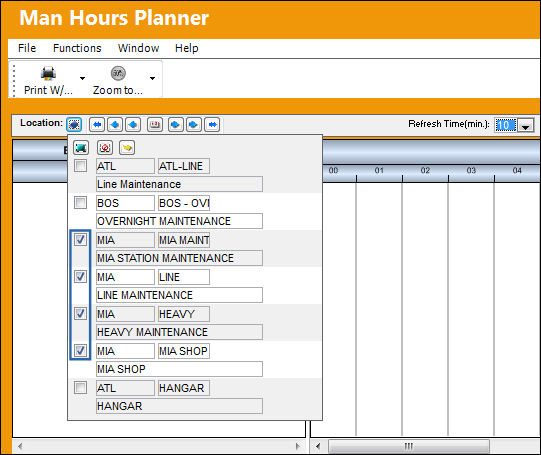
Task: Click the right arrow beside the calendar icon
Action: click(x=175, y=125)
